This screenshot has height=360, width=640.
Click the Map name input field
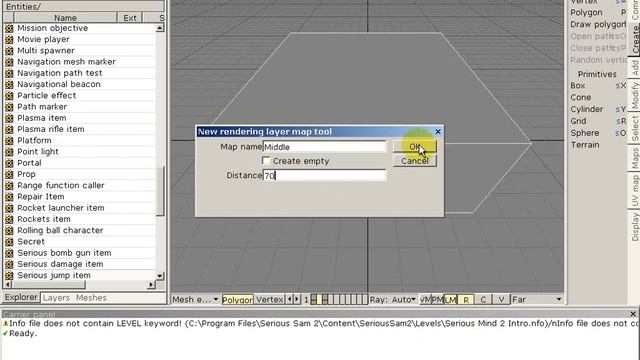click(324, 147)
